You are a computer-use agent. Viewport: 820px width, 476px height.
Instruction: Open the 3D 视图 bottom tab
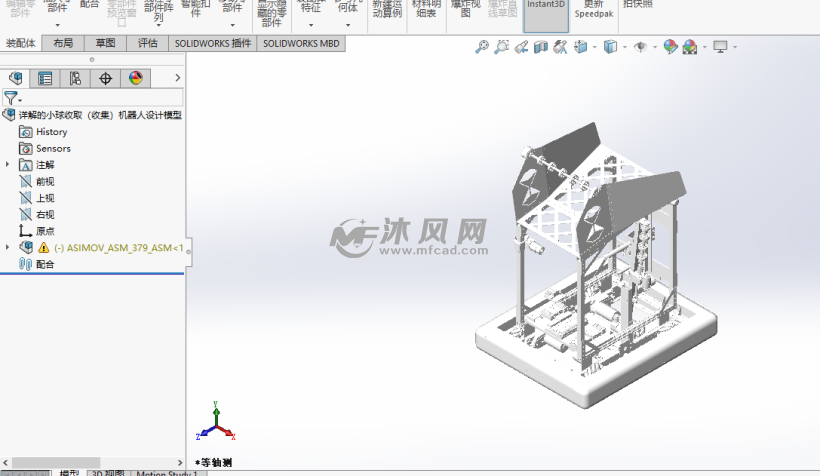click(108, 473)
